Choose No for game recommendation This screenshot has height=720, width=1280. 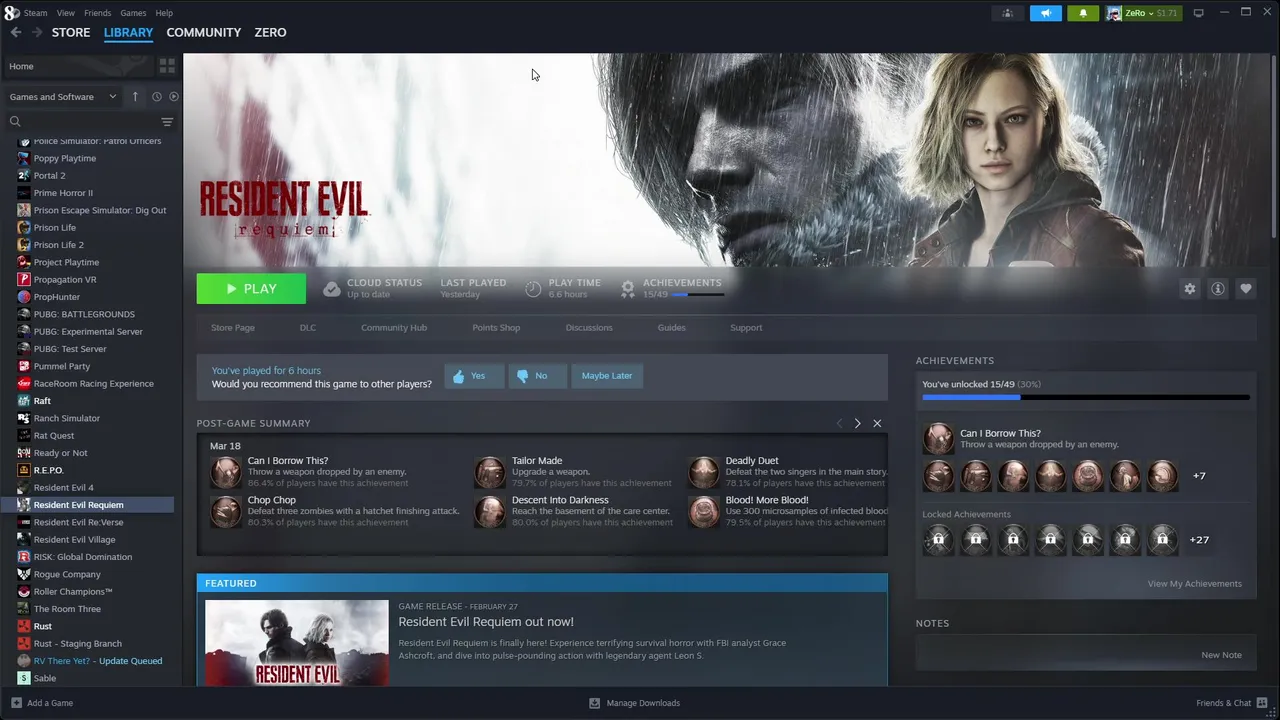[537, 376]
